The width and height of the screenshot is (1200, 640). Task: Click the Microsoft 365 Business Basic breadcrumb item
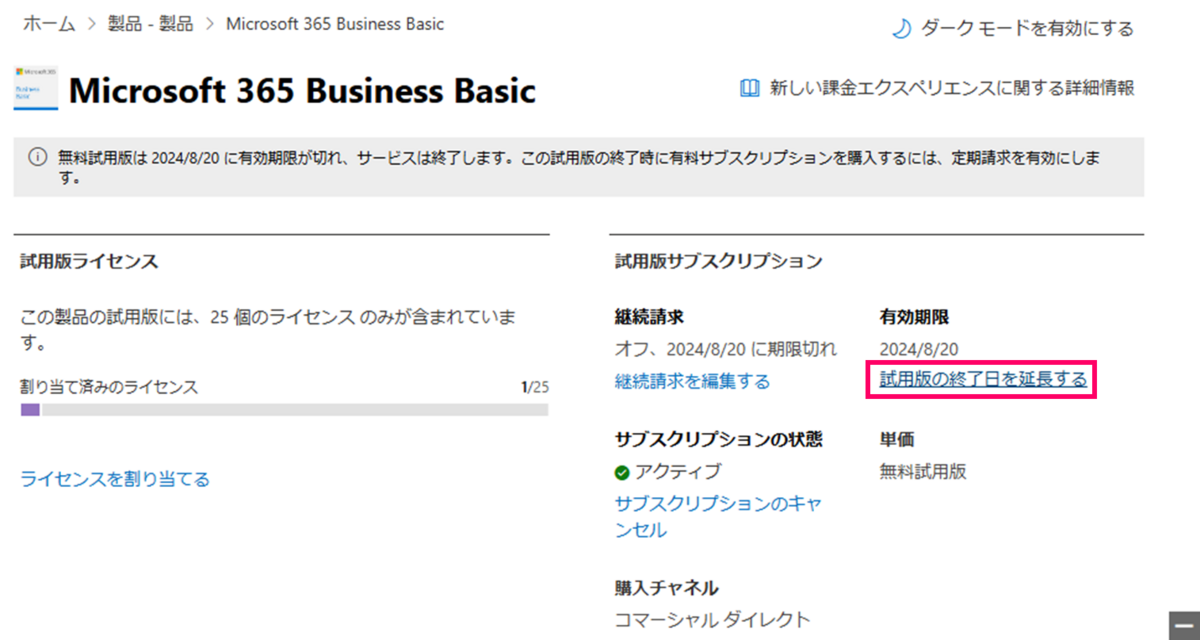coord(335,24)
